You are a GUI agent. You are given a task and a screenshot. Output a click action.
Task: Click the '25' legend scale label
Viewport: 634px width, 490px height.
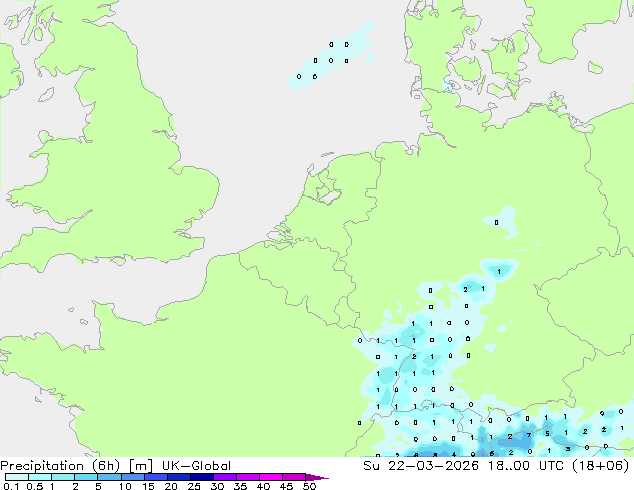click(x=194, y=486)
